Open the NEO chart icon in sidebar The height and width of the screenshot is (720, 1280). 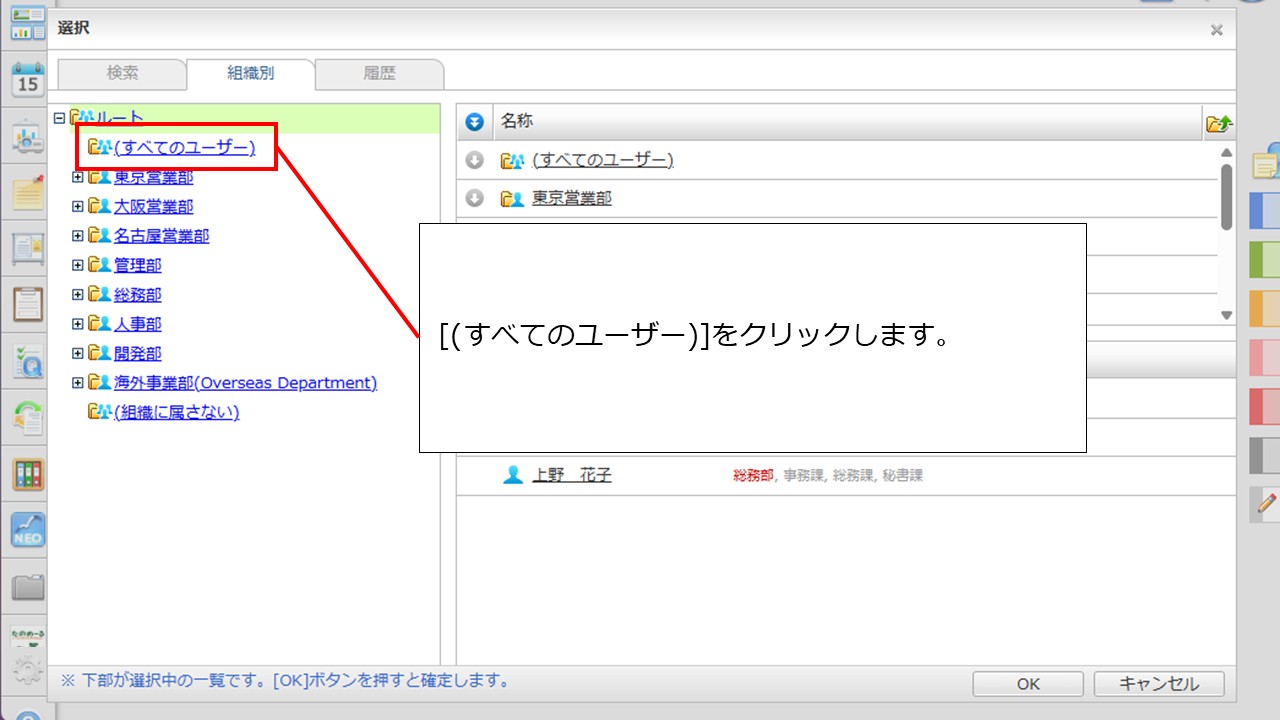click(27, 529)
